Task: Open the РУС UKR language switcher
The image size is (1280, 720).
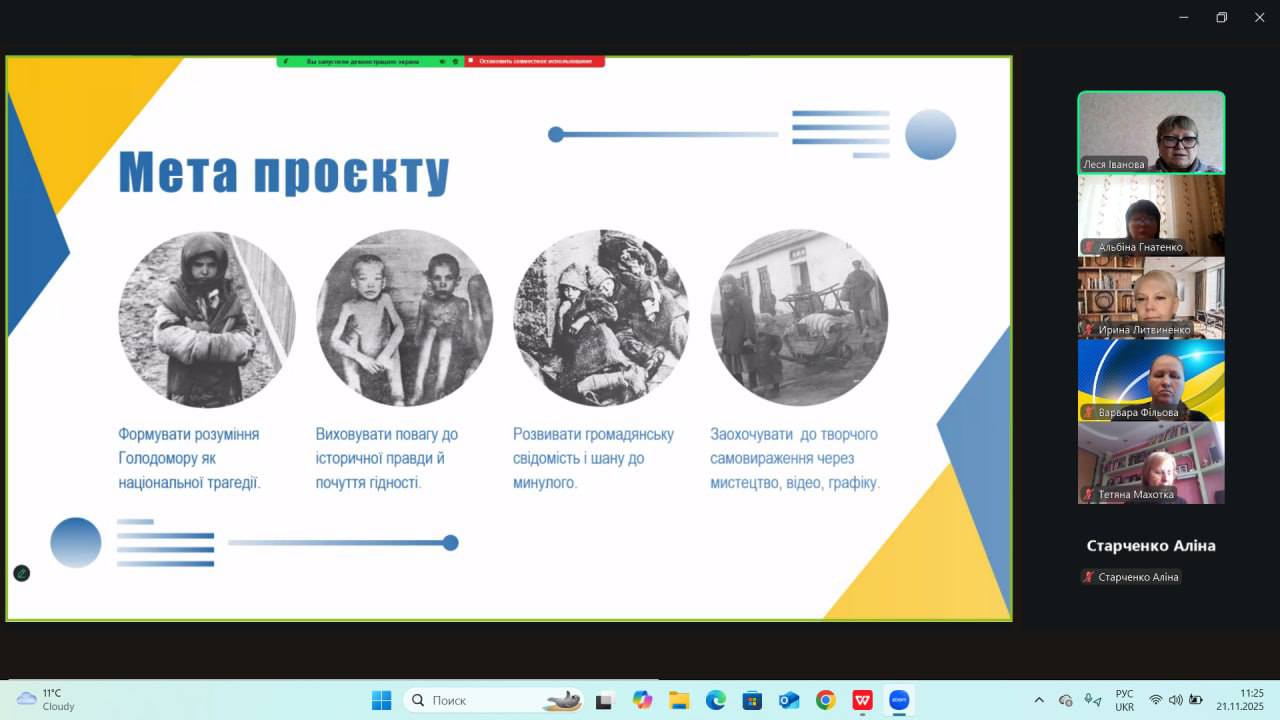Action: [1124, 700]
